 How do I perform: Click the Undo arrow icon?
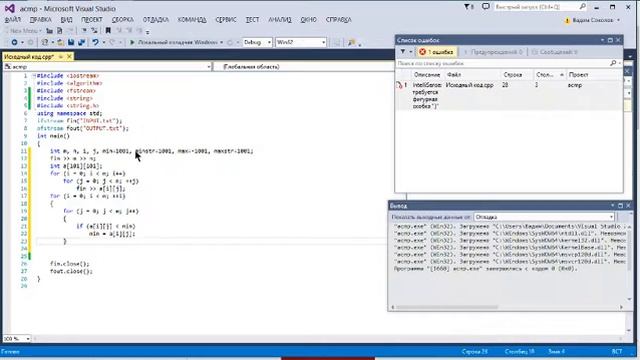tap(95, 42)
